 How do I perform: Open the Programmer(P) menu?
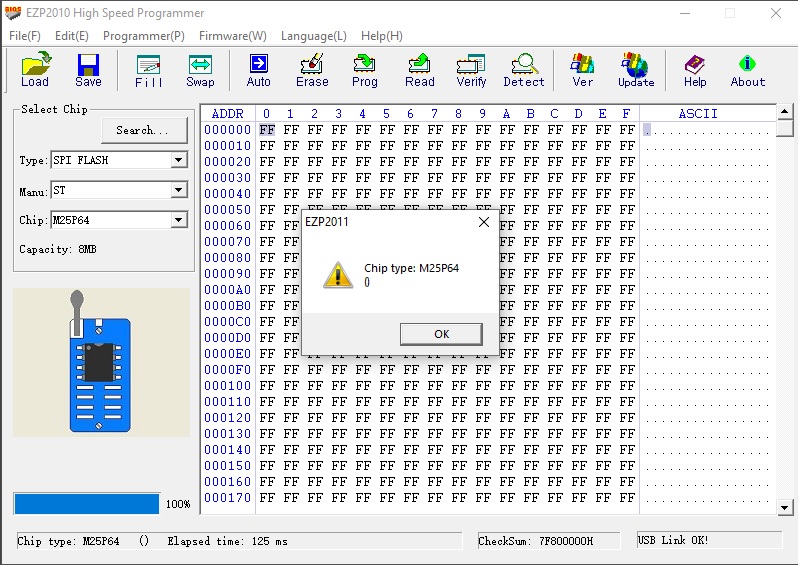144,36
